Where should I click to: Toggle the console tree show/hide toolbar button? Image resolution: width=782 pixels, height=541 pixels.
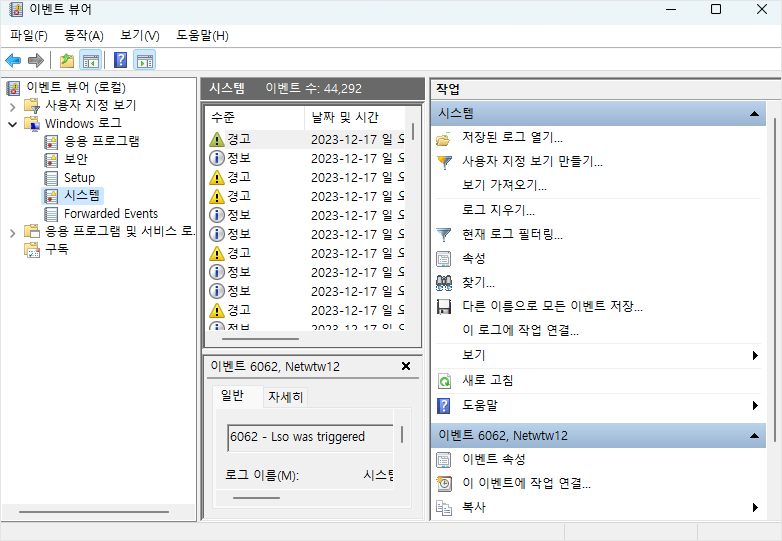pos(91,61)
